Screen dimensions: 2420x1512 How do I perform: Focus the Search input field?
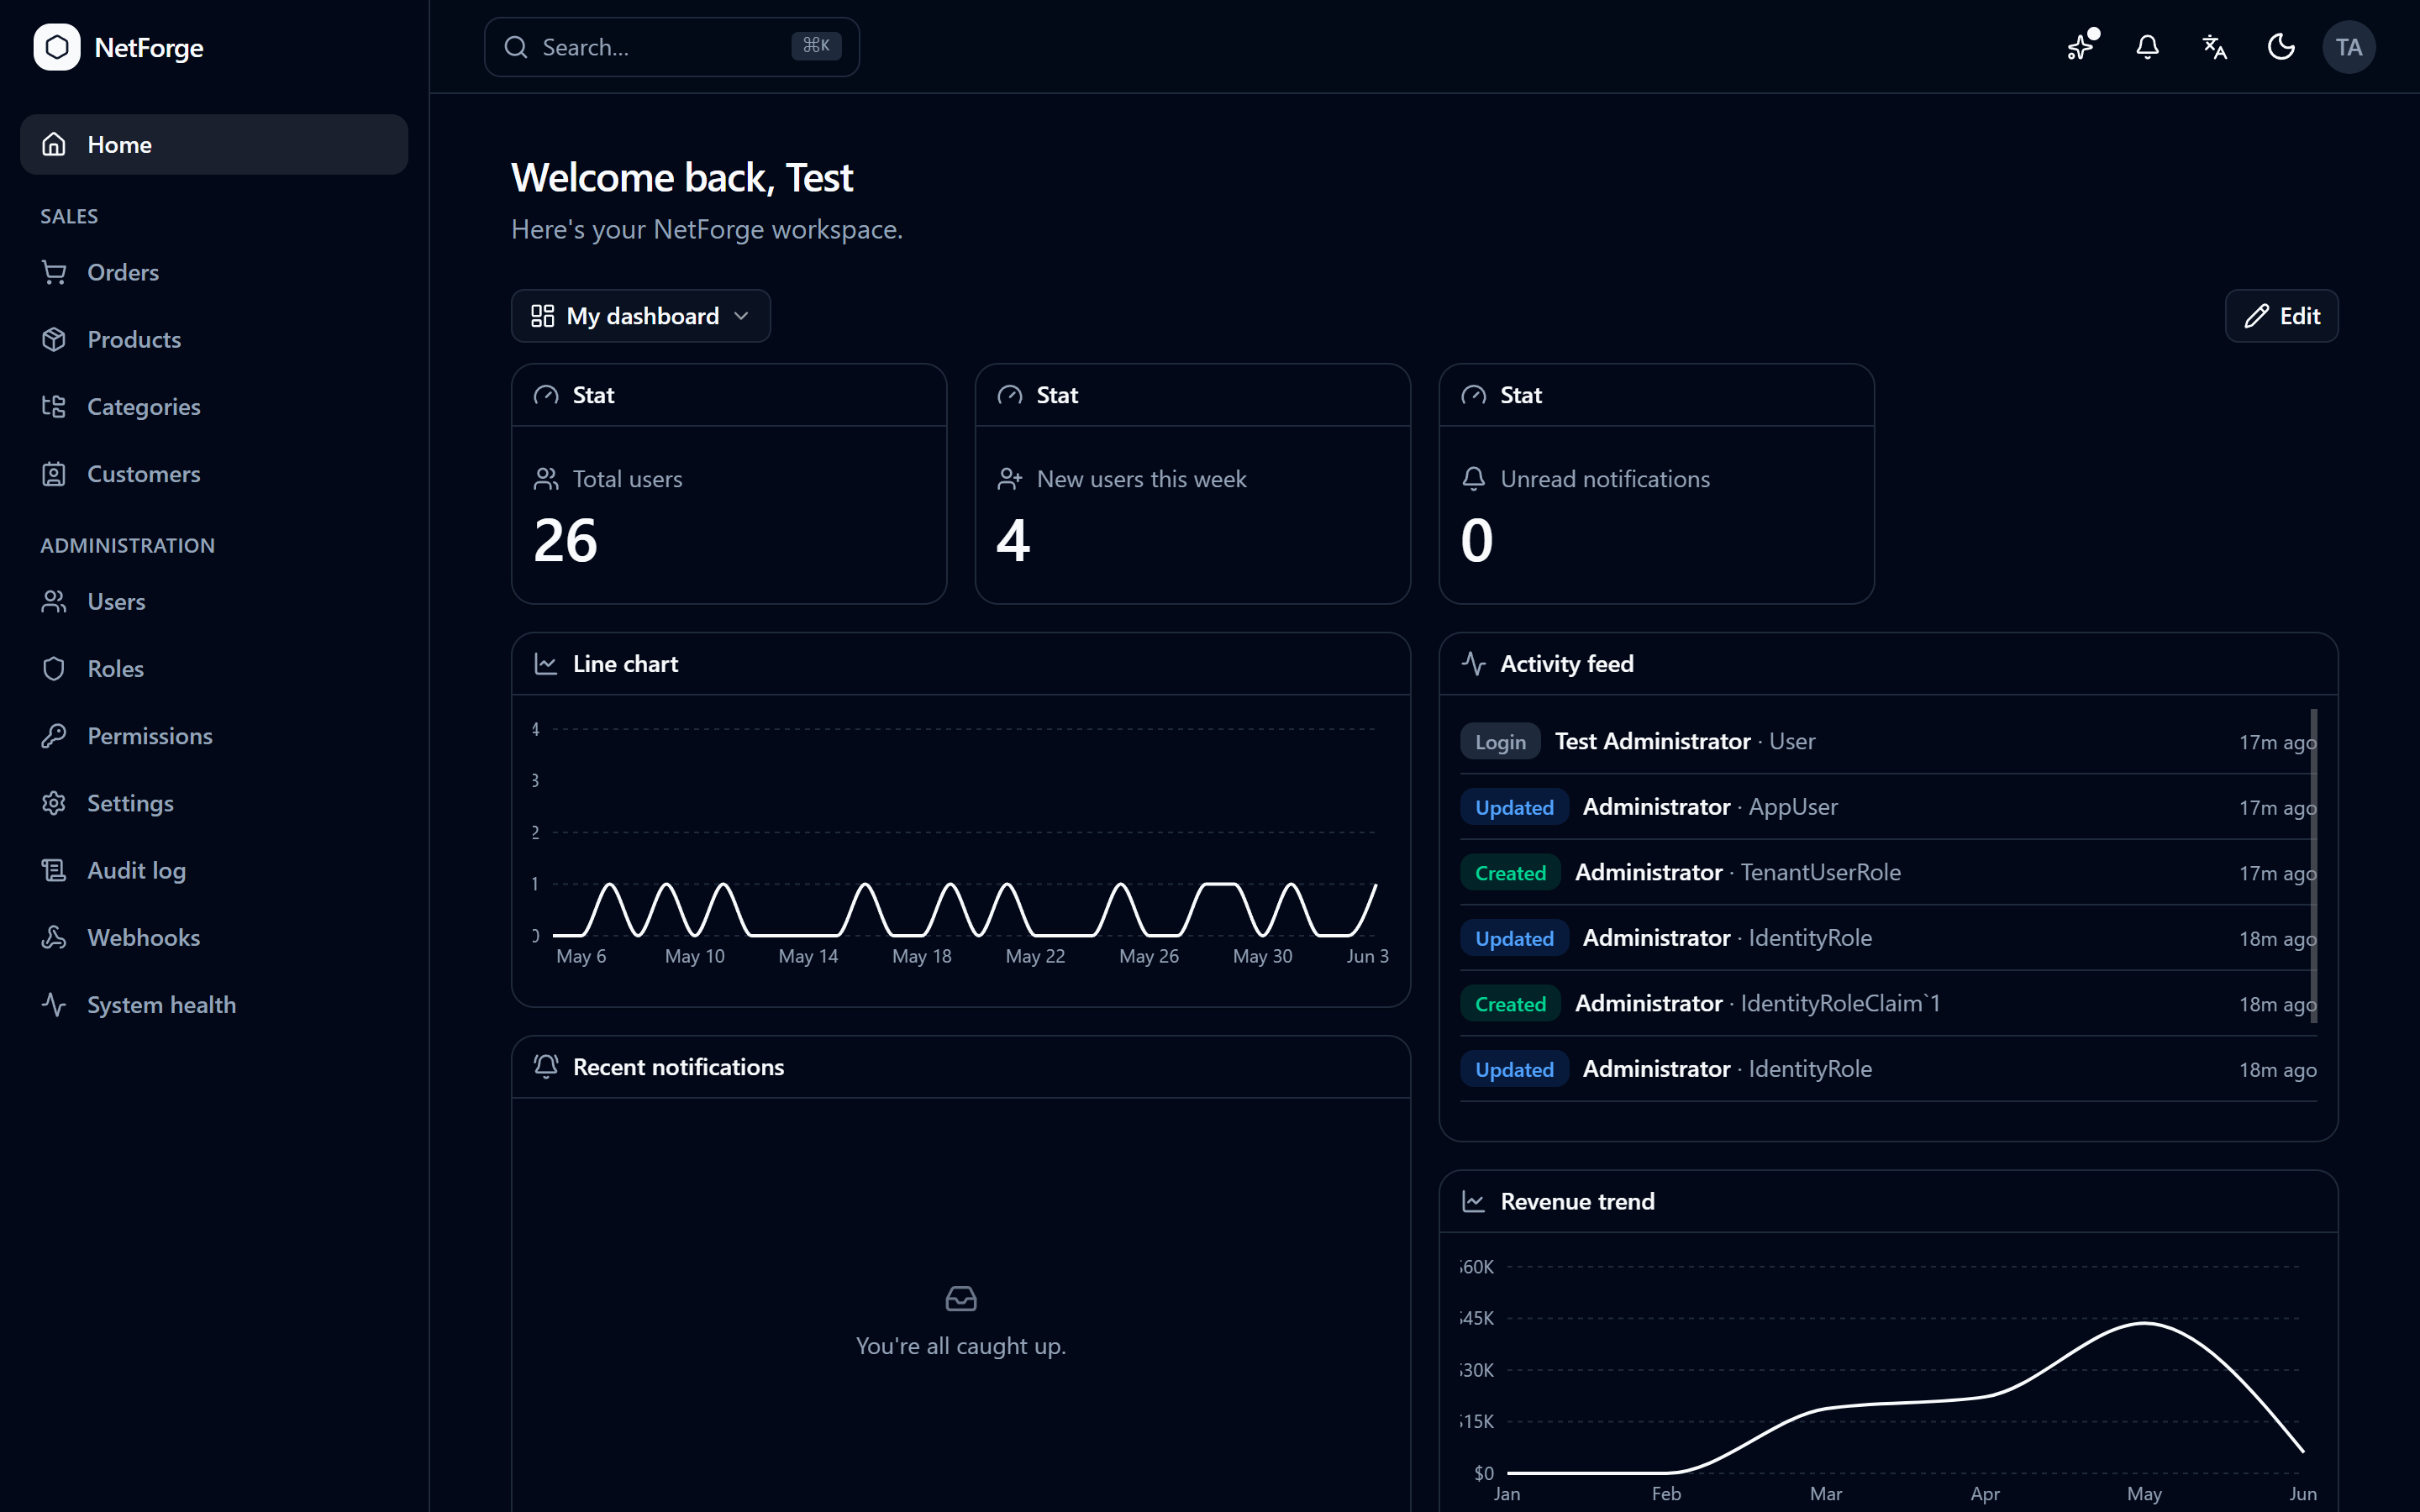point(671,47)
